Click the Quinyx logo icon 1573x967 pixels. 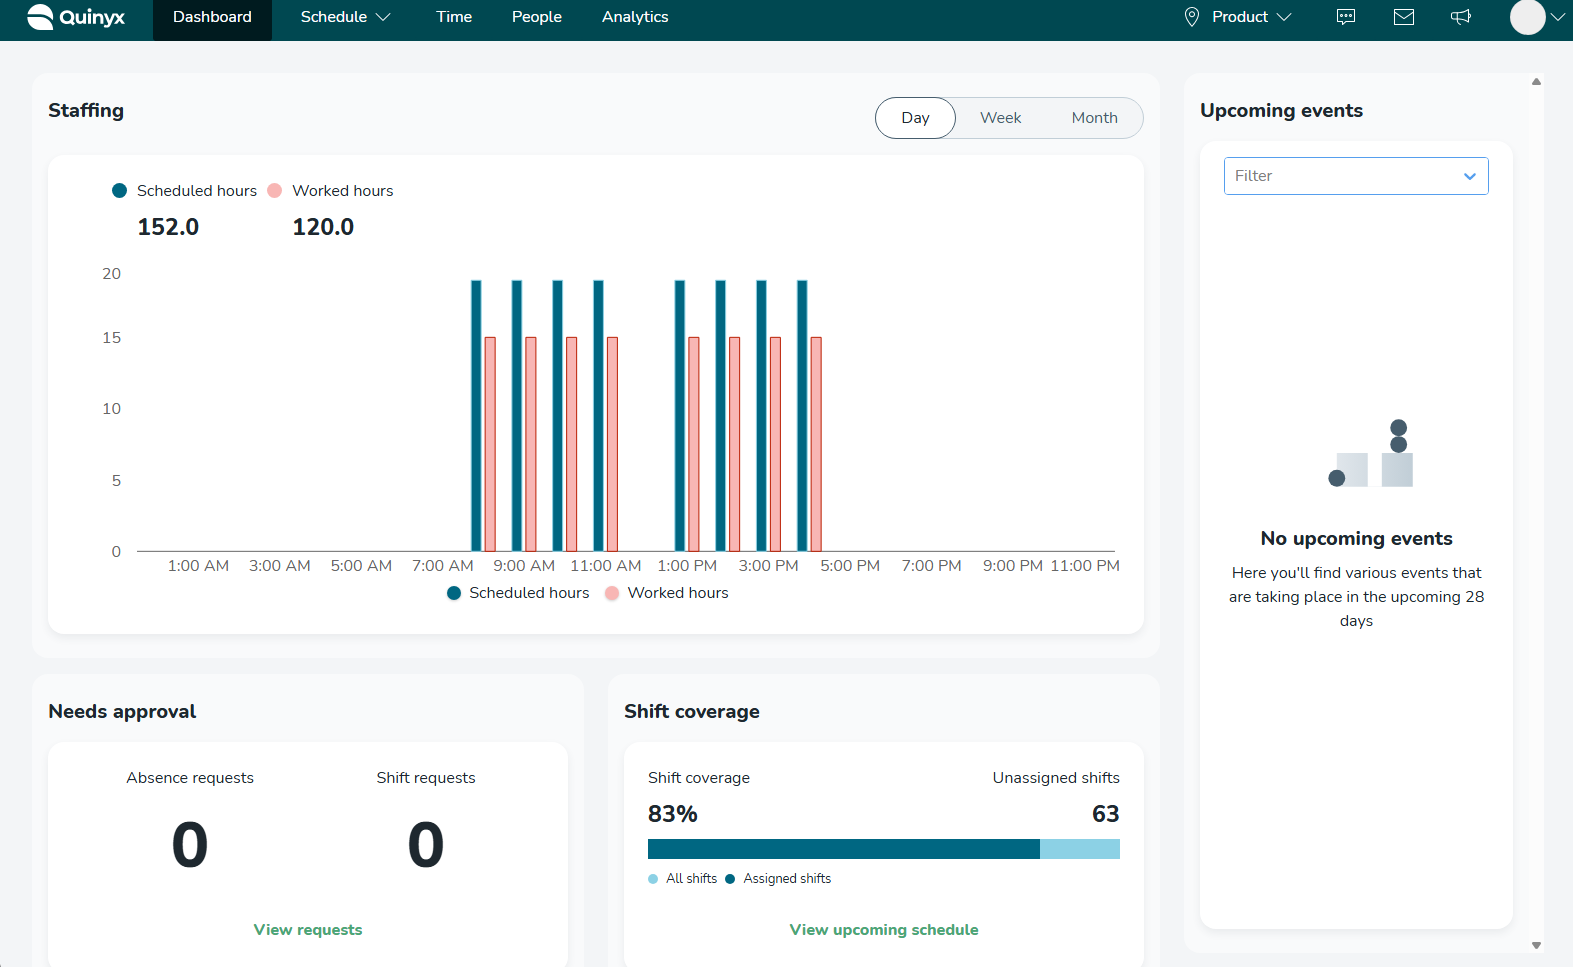40,17
